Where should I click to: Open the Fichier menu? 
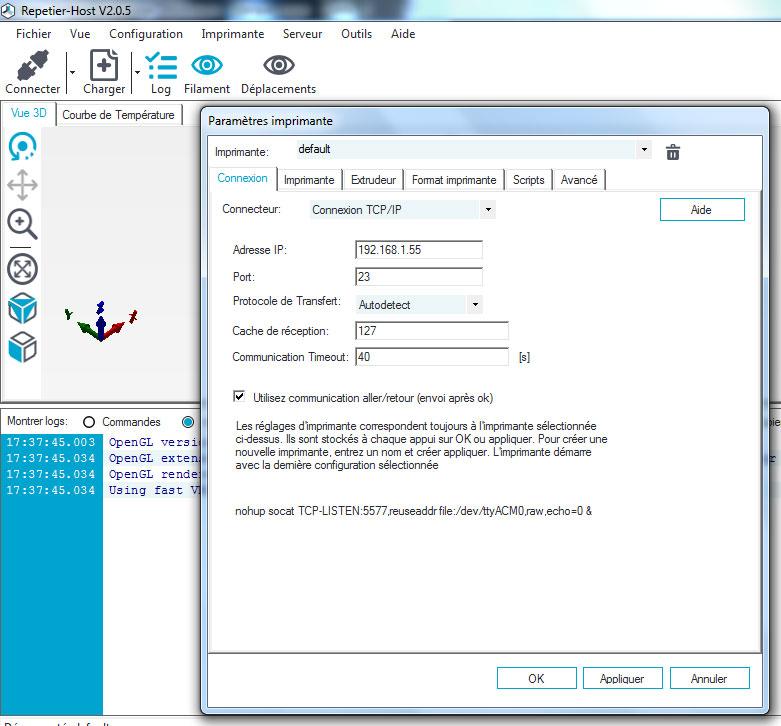33,34
